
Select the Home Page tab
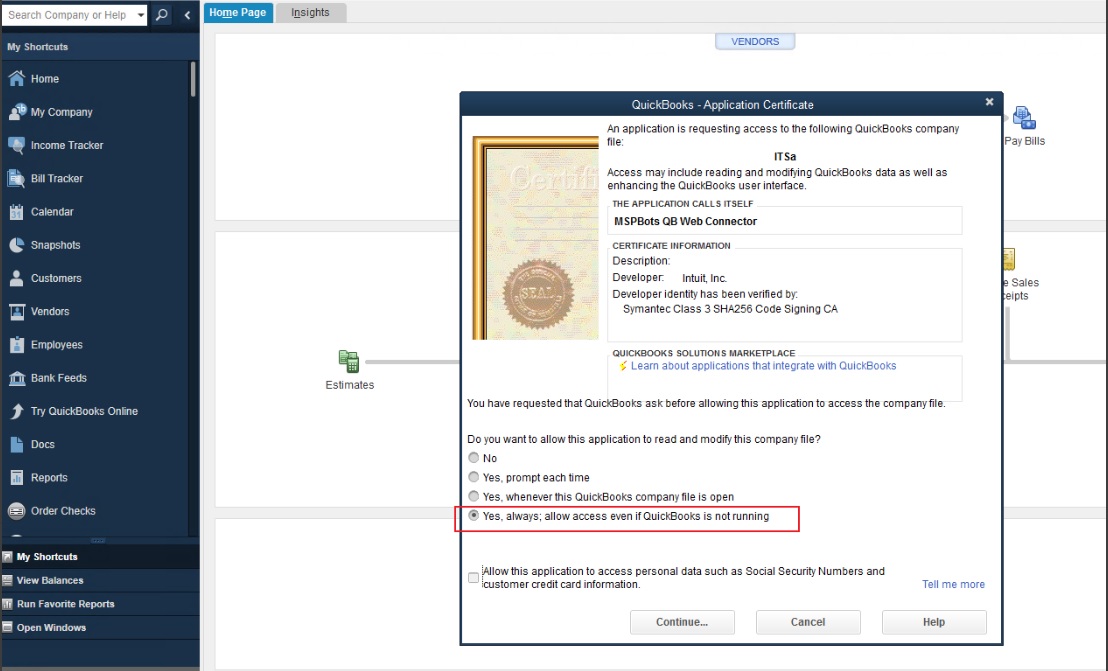click(x=238, y=12)
